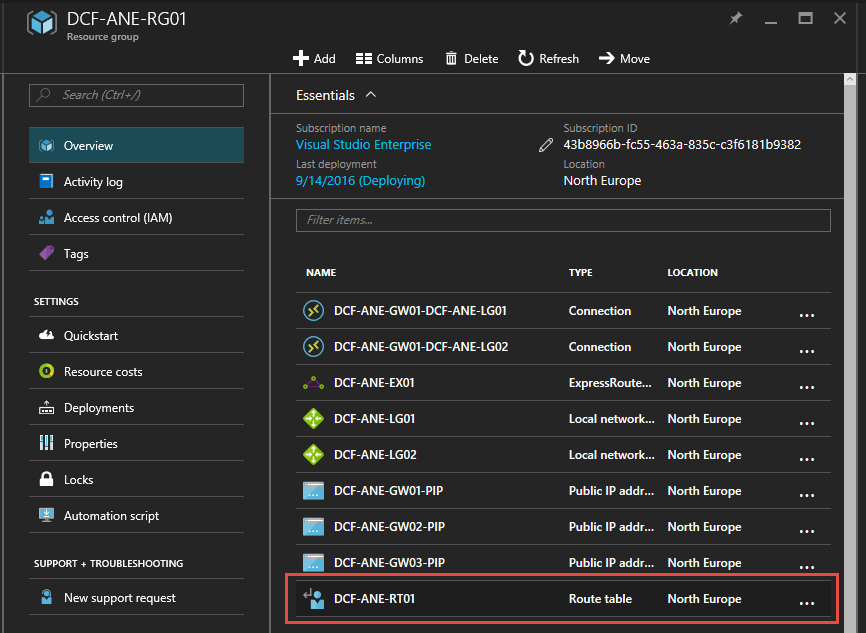Screen dimensions: 866x633
Task: Open the Columns chooser
Action: coord(390,58)
